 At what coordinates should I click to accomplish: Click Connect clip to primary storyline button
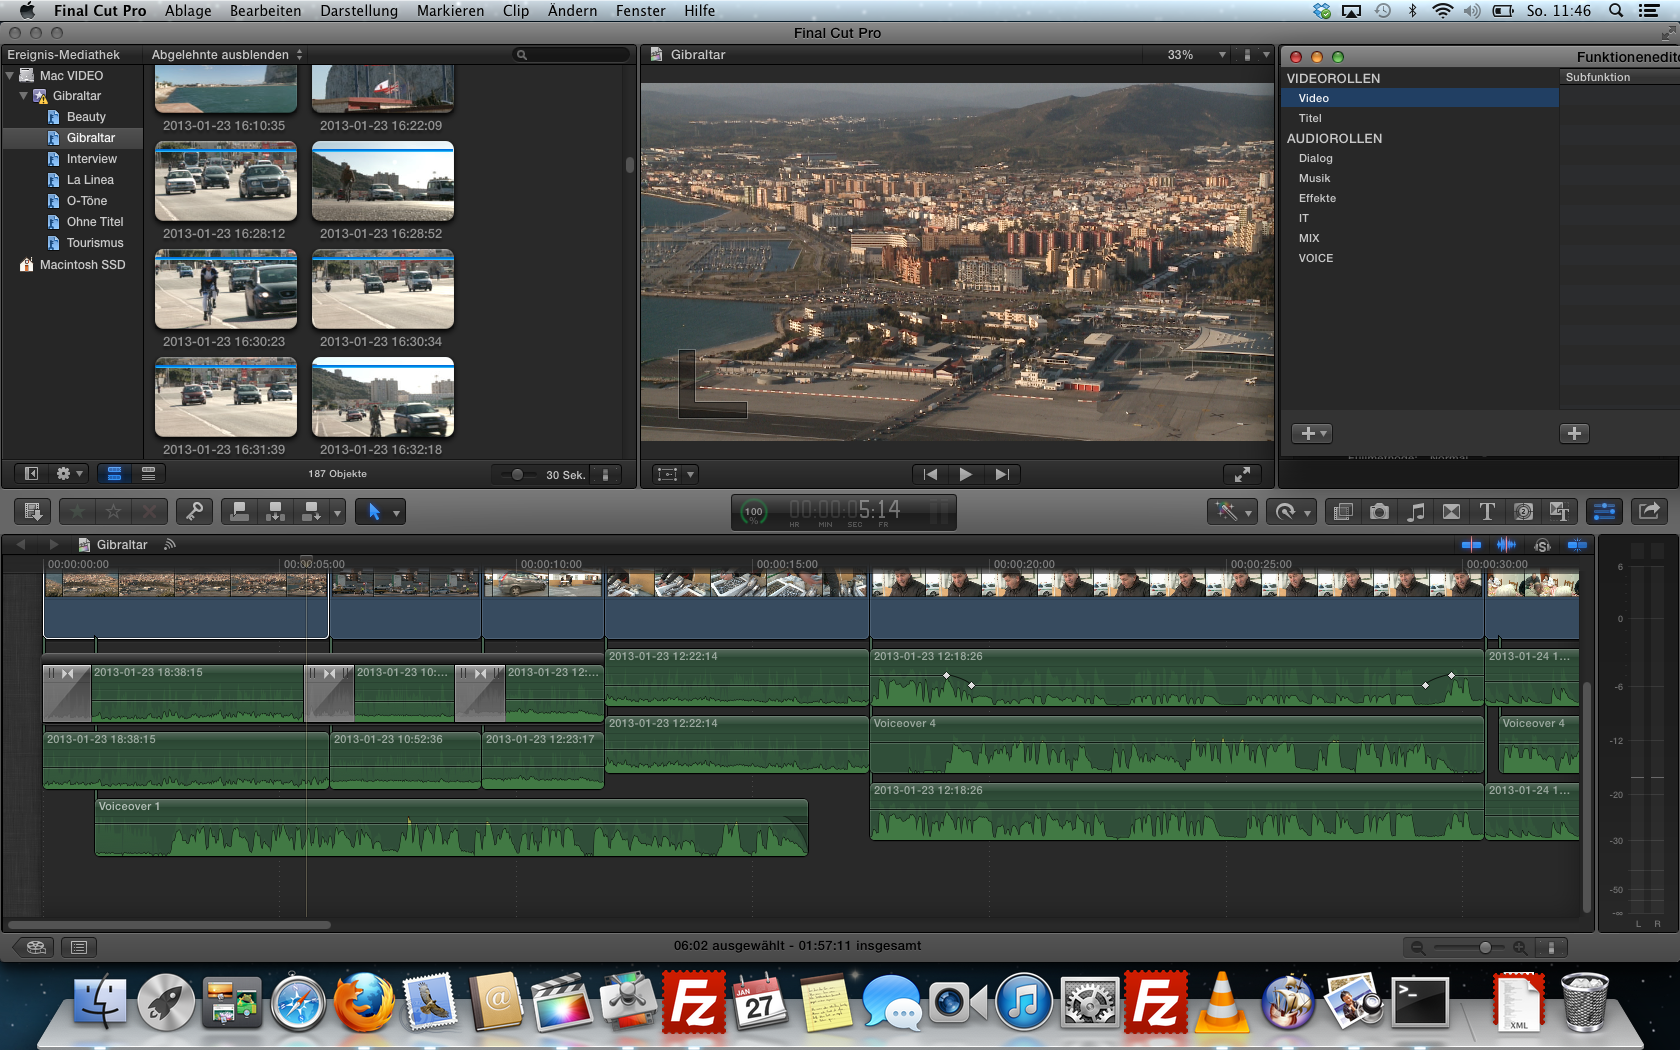tap(239, 512)
